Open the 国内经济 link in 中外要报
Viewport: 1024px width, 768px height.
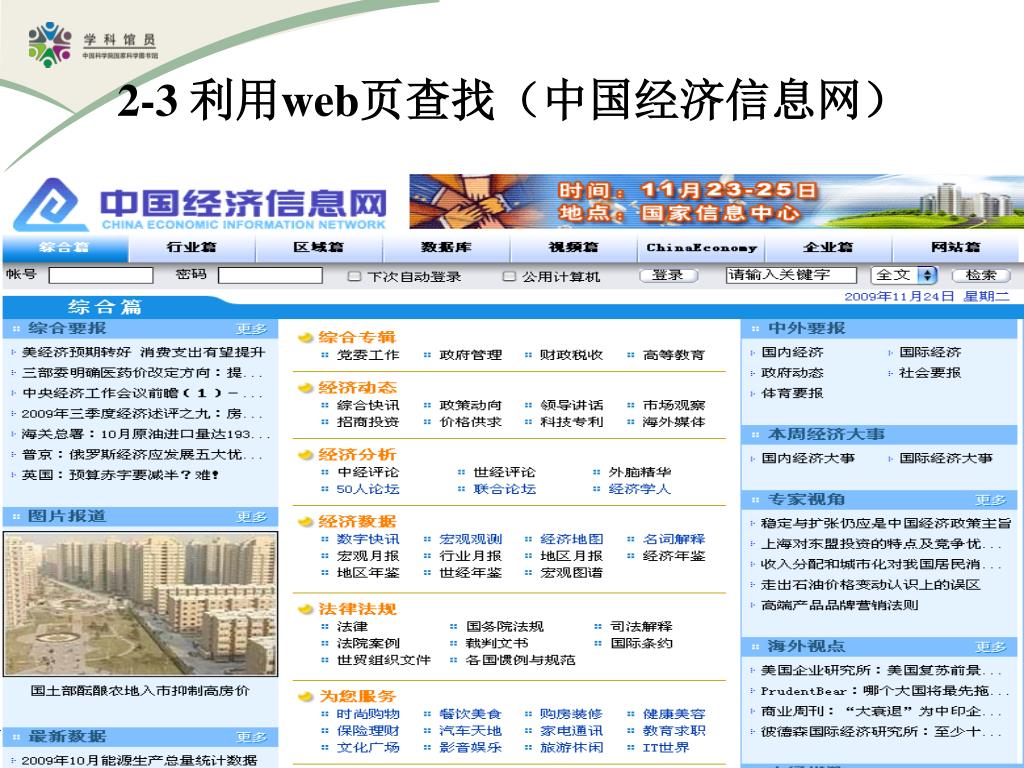(792, 353)
